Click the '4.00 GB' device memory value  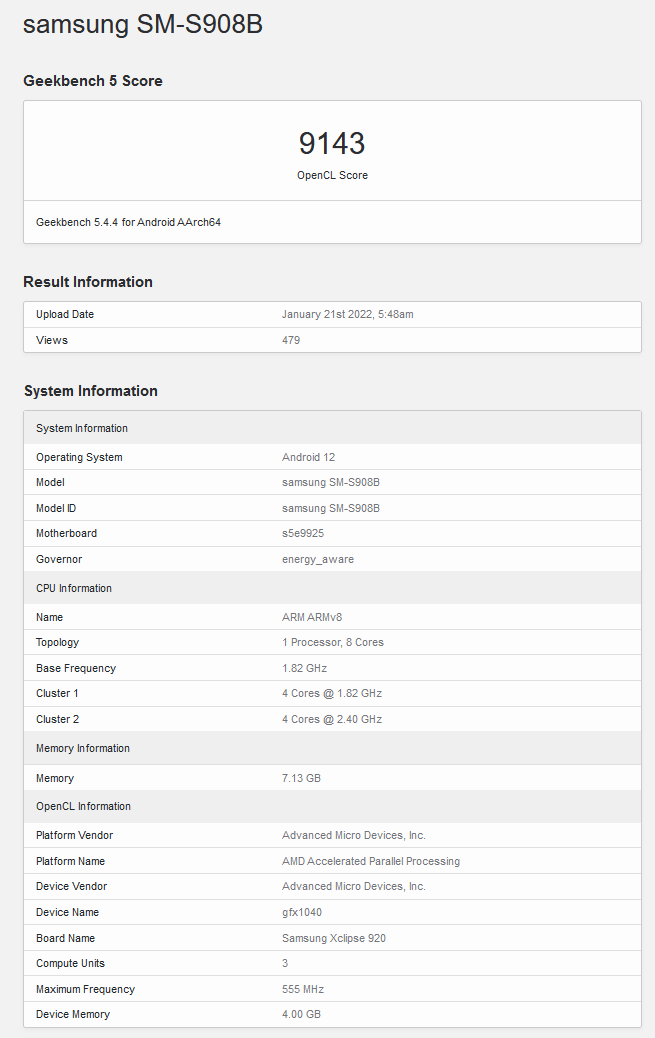coord(301,1014)
